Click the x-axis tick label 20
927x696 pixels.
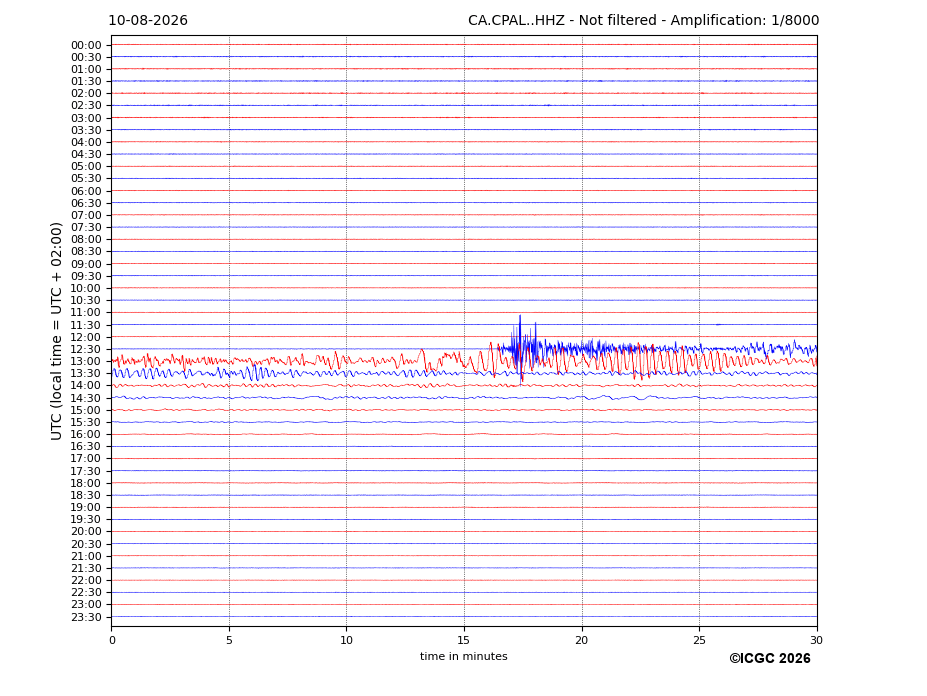point(582,640)
